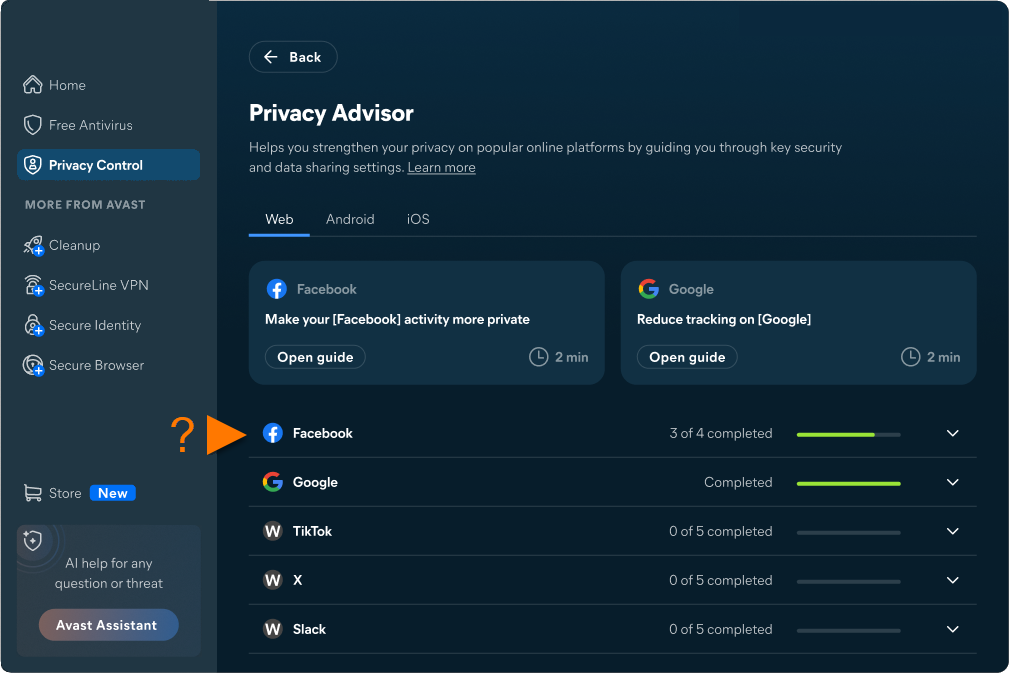Image resolution: width=1009 pixels, height=673 pixels.
Task: Click '0 of 5 completed' on TikTok row
Action: 721,531
